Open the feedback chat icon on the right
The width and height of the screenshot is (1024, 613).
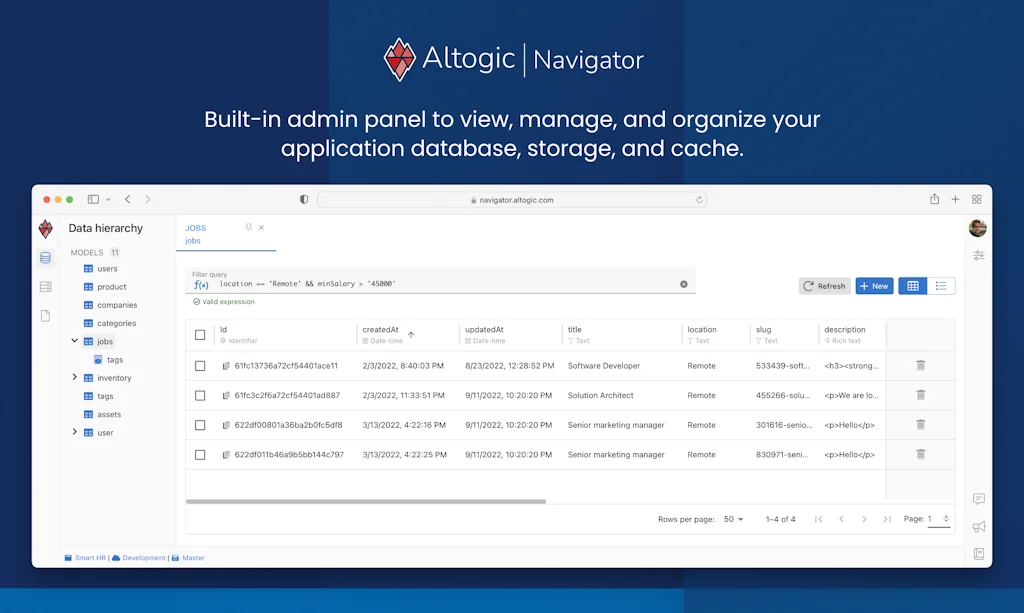click(x=978, y=499)
